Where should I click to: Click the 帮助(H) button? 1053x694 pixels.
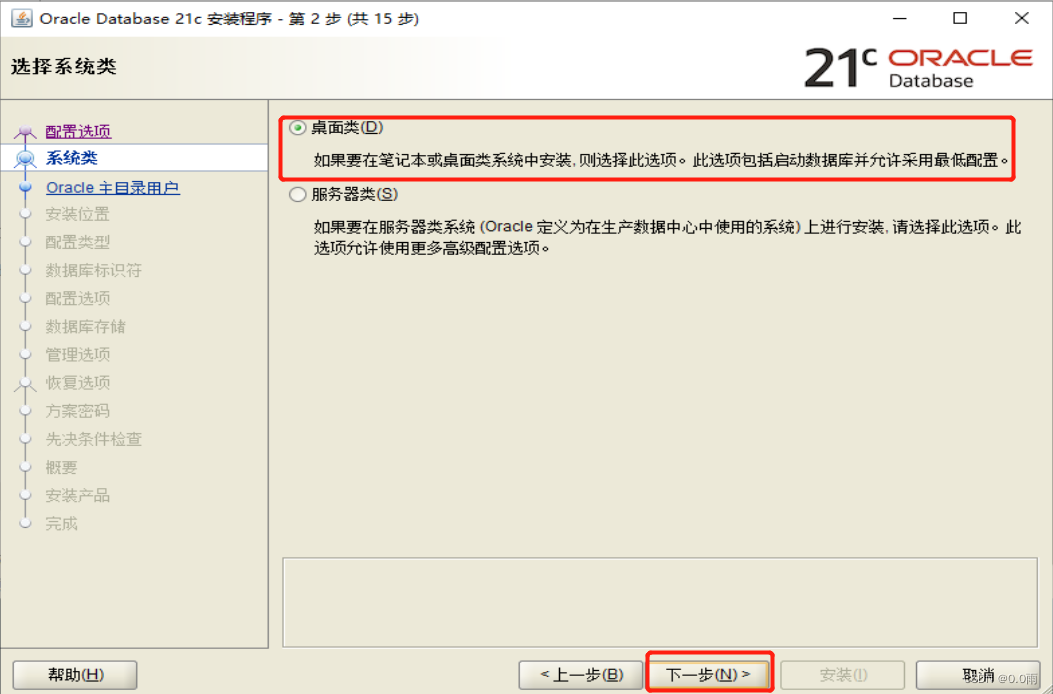pyautogui.click(x=75, y=674)
